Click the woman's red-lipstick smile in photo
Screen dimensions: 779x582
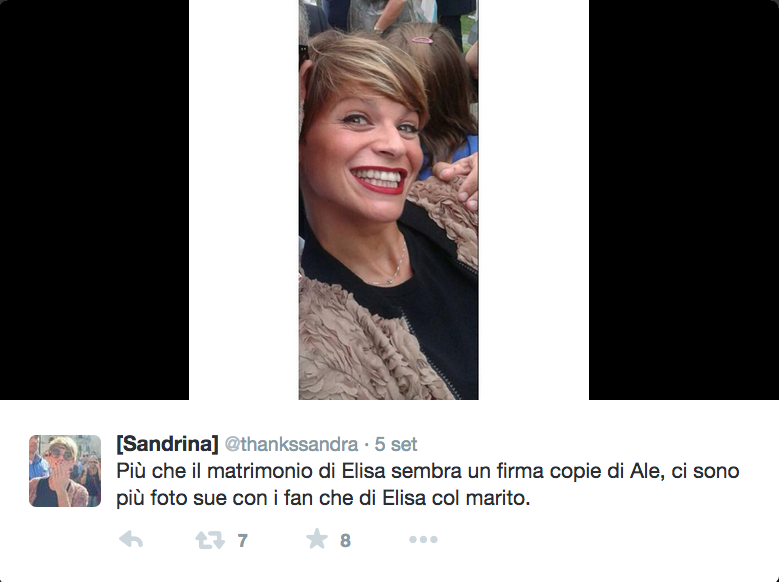[379, 179]
